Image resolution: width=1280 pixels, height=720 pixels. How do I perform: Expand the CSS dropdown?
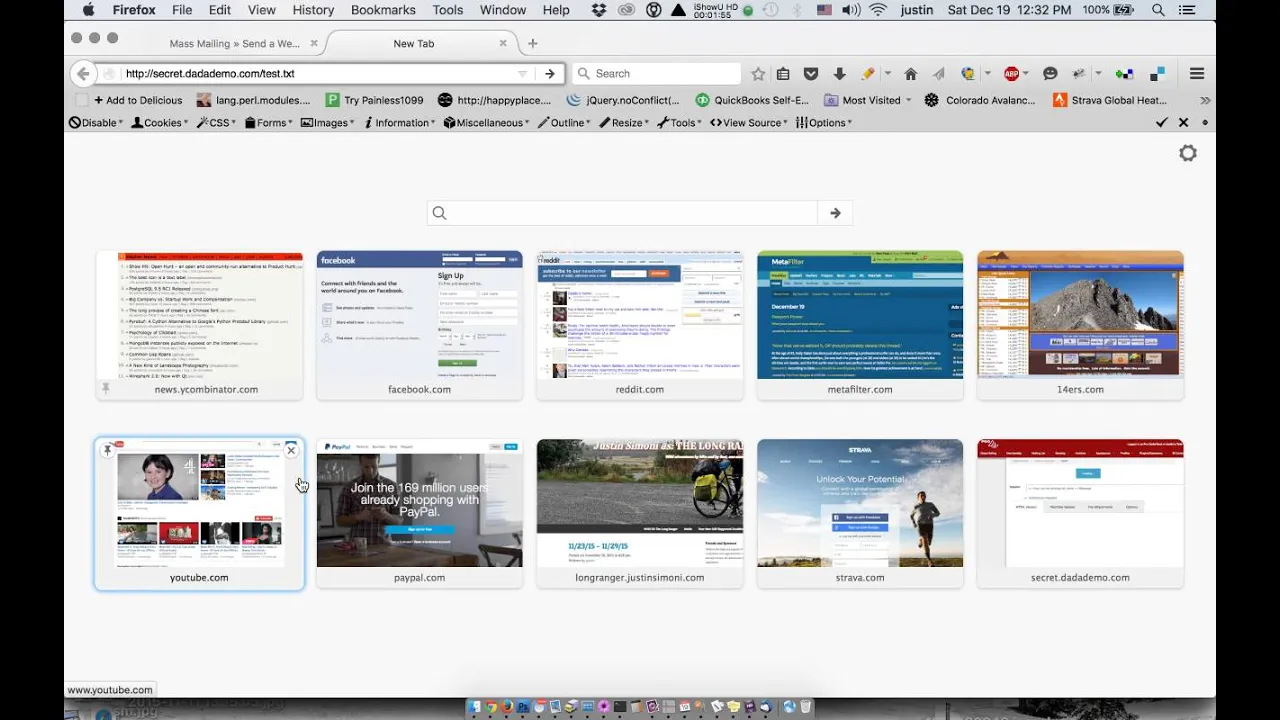pyautogui.click(x=216, y=122)
